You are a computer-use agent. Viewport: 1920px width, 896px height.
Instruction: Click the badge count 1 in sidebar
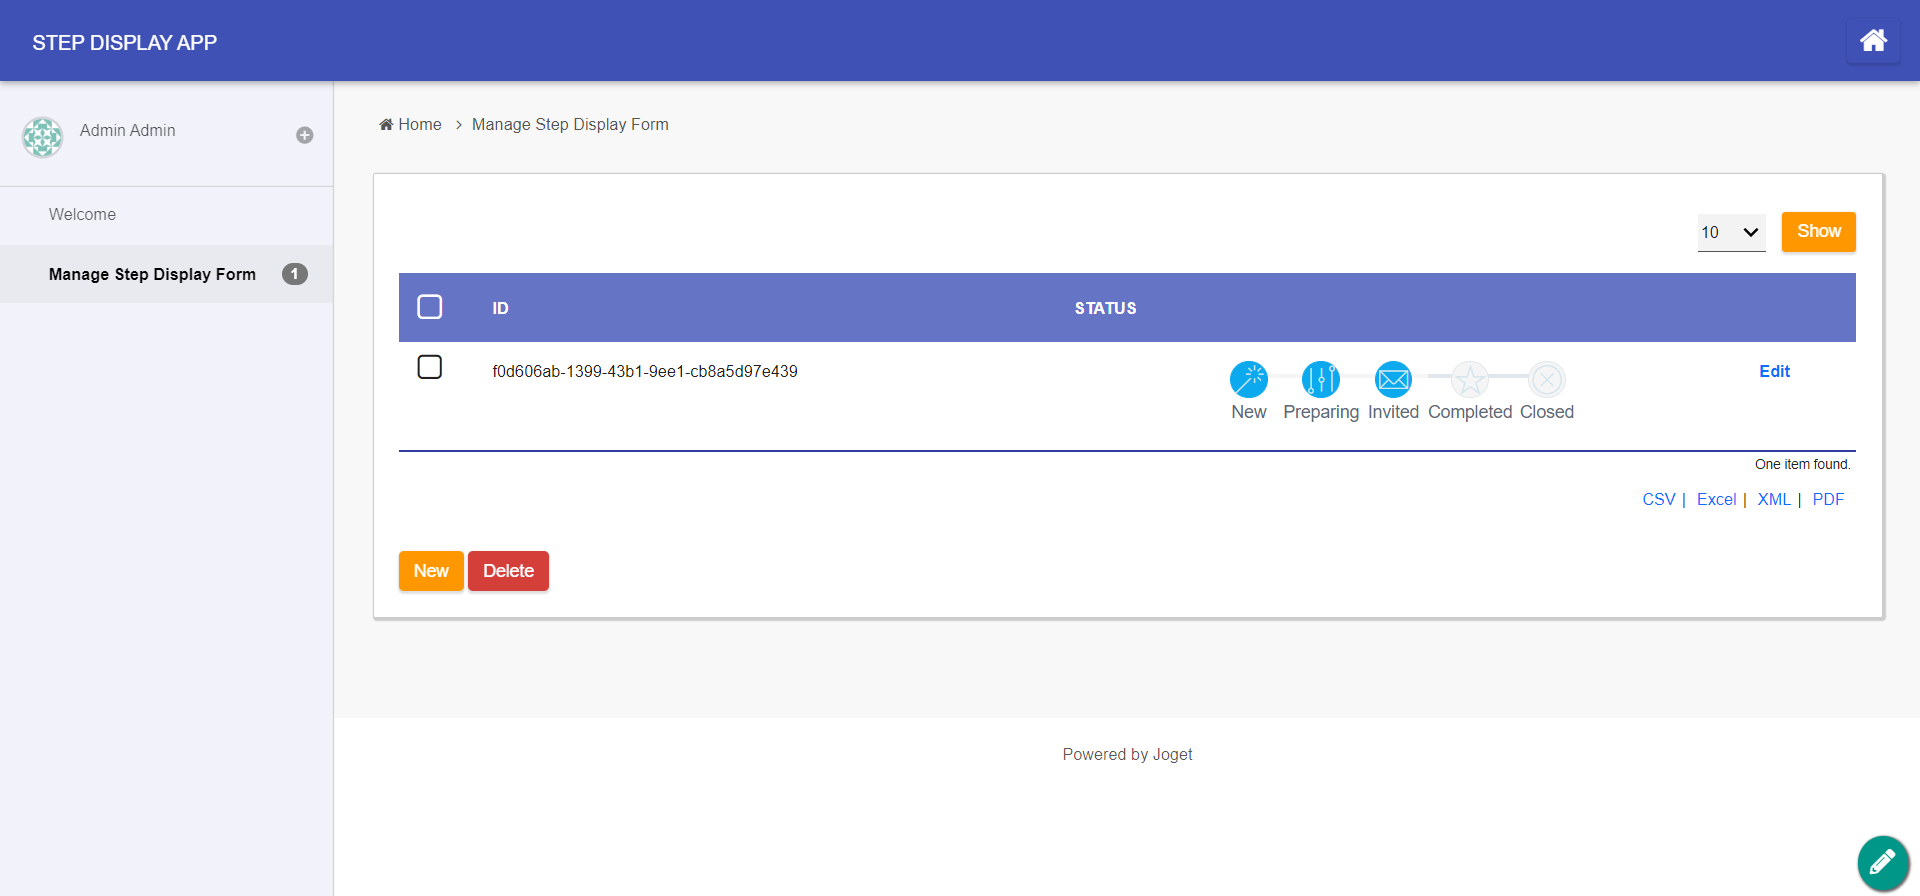pyautogui.click(x=295, y=274)
